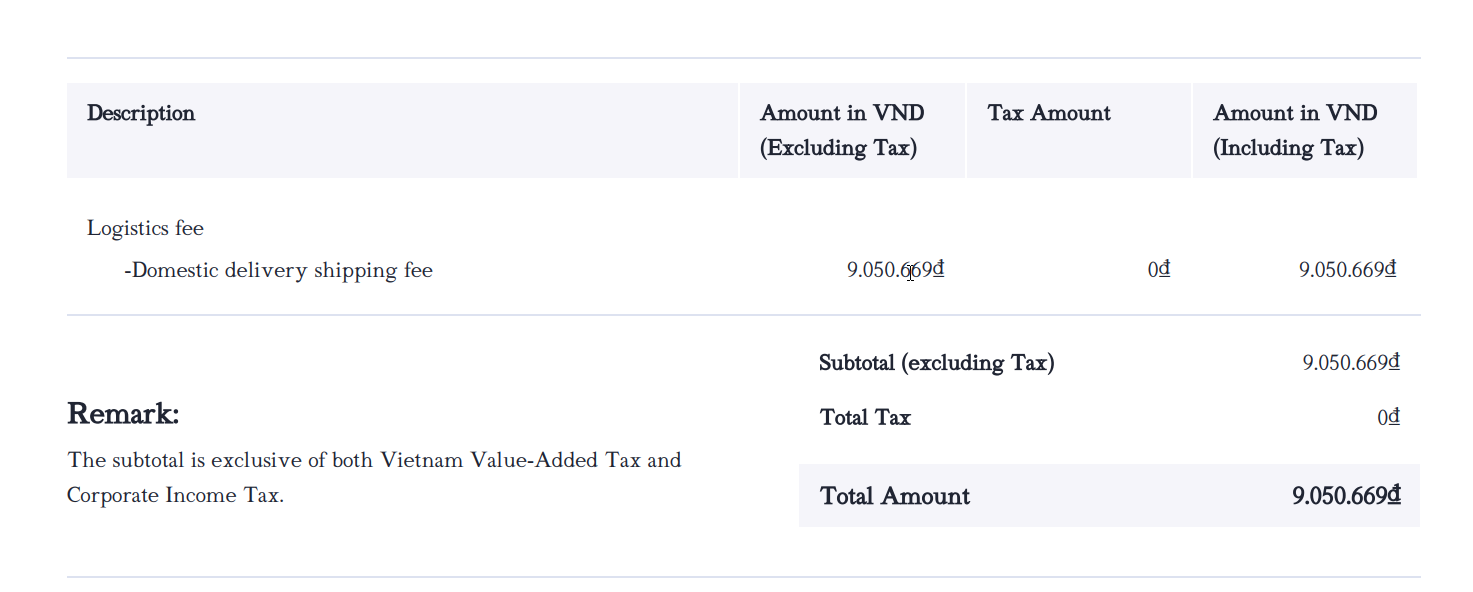Viewport: 1473px width, 592px height.
Task: Select the Amount in VND (Excluding Tax) header
Action: click(842, 130)
